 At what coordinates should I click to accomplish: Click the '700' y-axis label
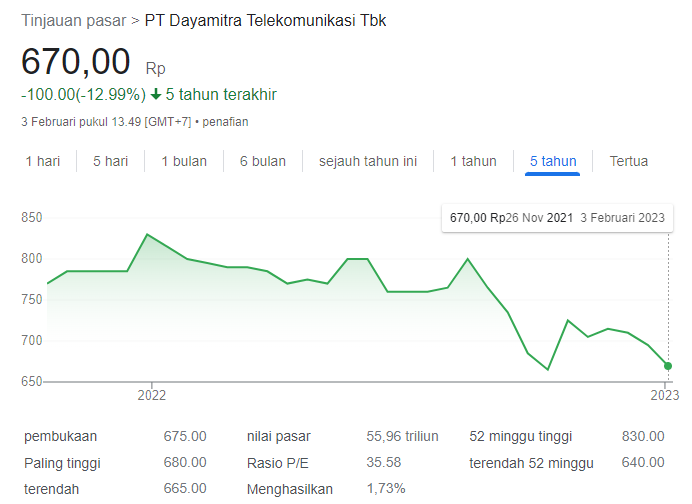coord(32,340)
